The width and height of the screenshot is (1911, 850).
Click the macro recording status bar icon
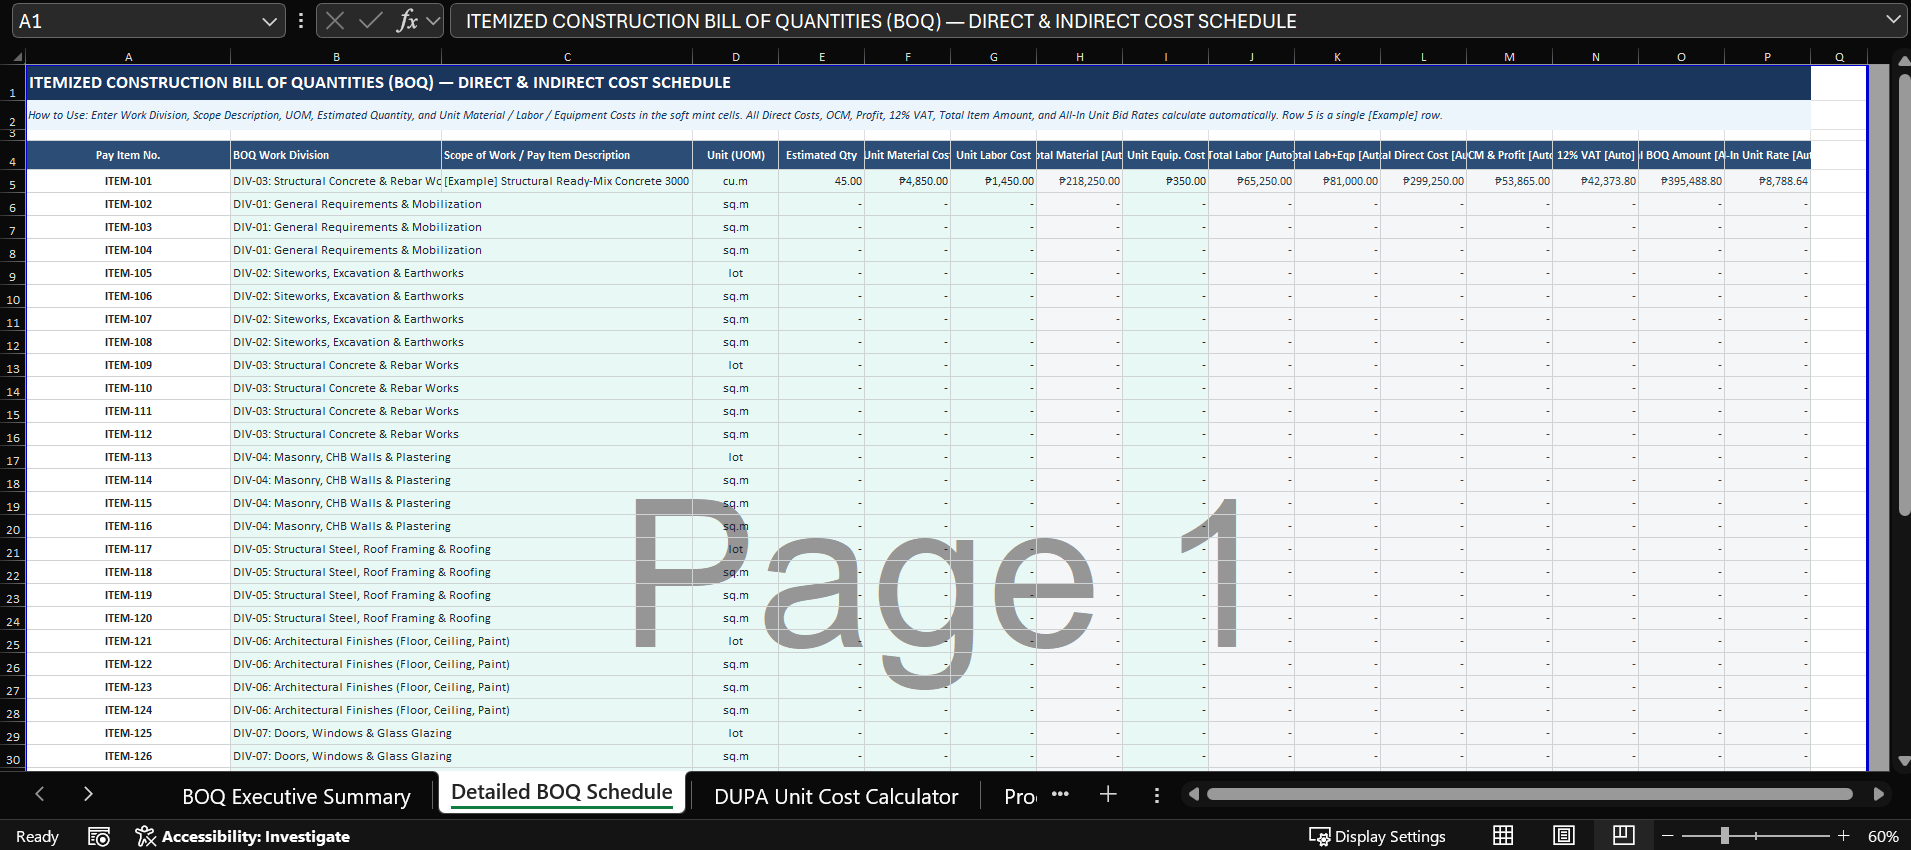[98, 836]
